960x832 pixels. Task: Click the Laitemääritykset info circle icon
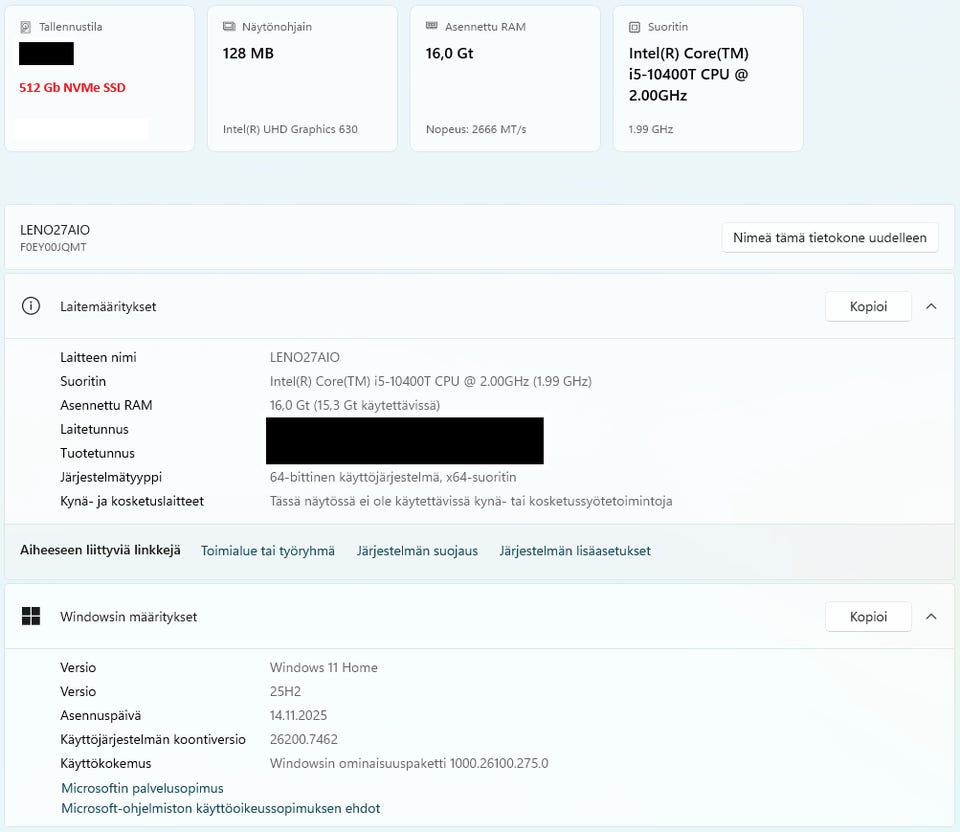[x=31, y=306]
